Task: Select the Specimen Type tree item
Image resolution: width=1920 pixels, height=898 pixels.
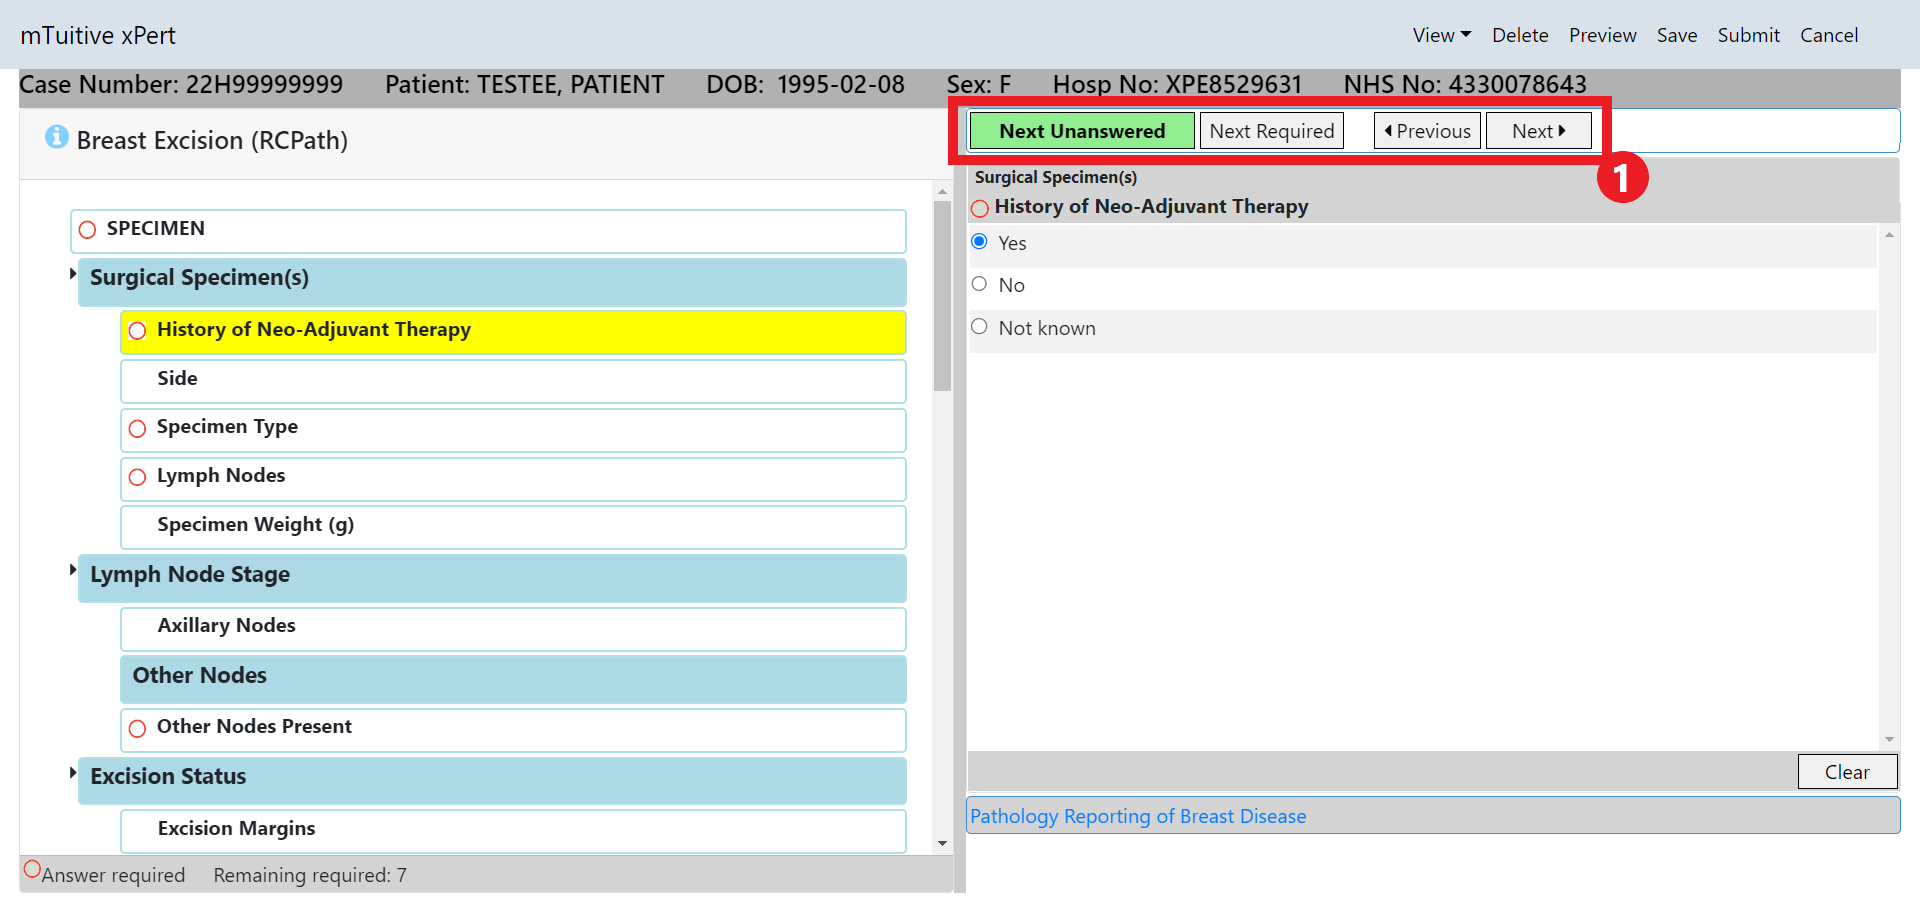Action: click(x=513, y=430)
